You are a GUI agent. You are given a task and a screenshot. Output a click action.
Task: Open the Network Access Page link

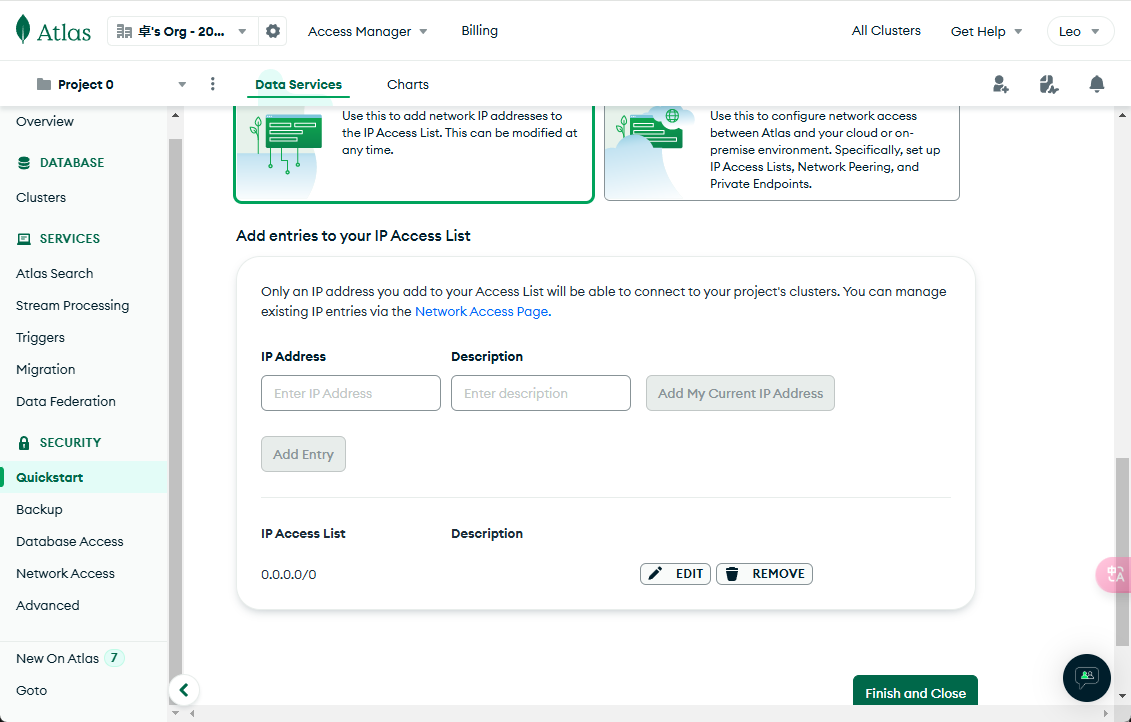(481, 311)
